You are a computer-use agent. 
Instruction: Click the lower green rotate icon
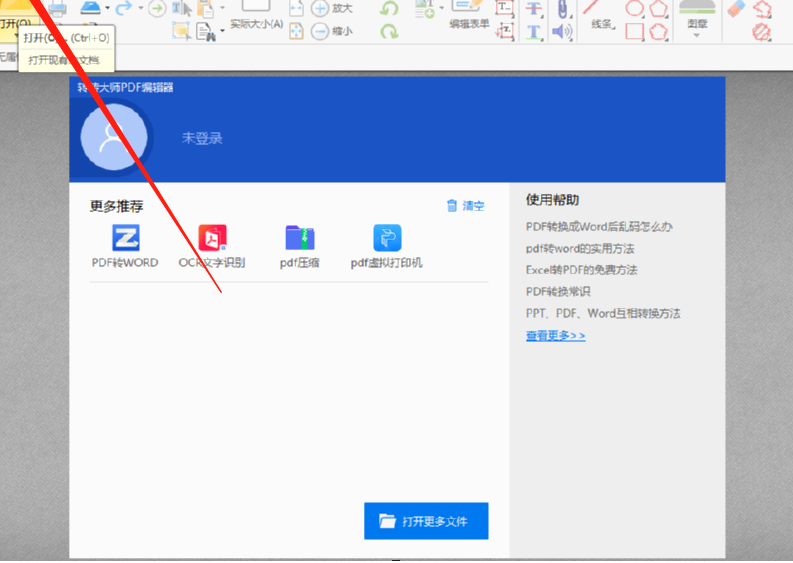pyautogui.click(x=389, y=31)
